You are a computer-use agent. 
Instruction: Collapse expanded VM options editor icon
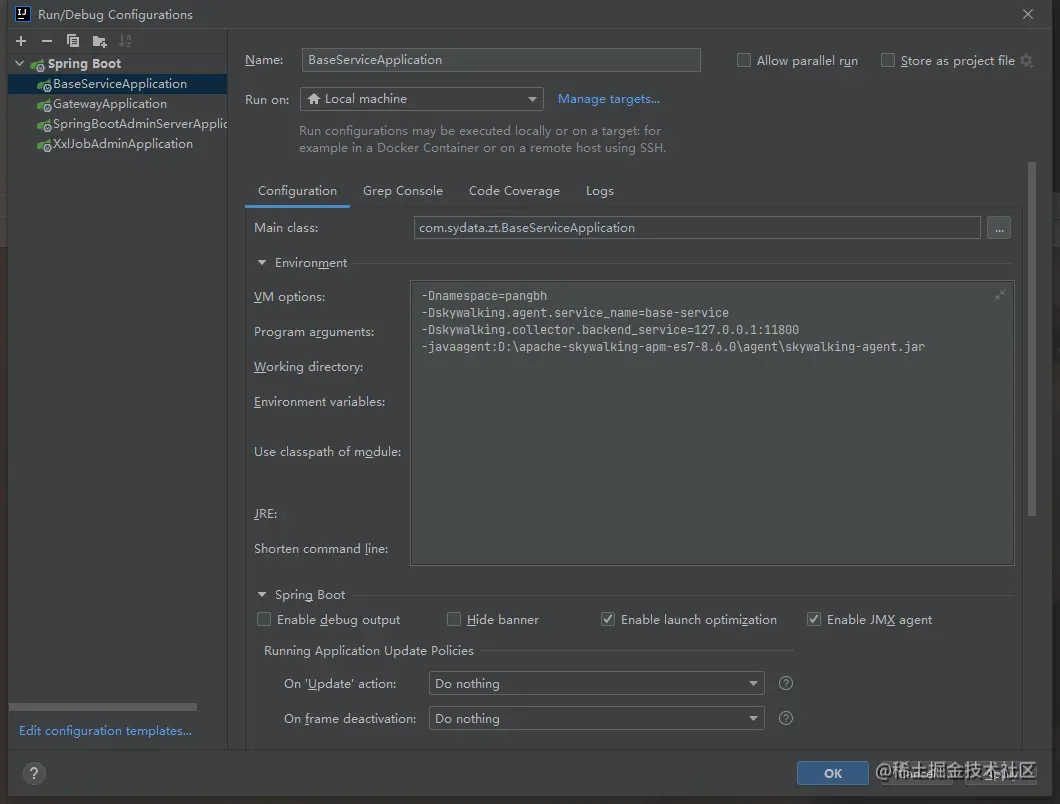[x=1000, y=295]
